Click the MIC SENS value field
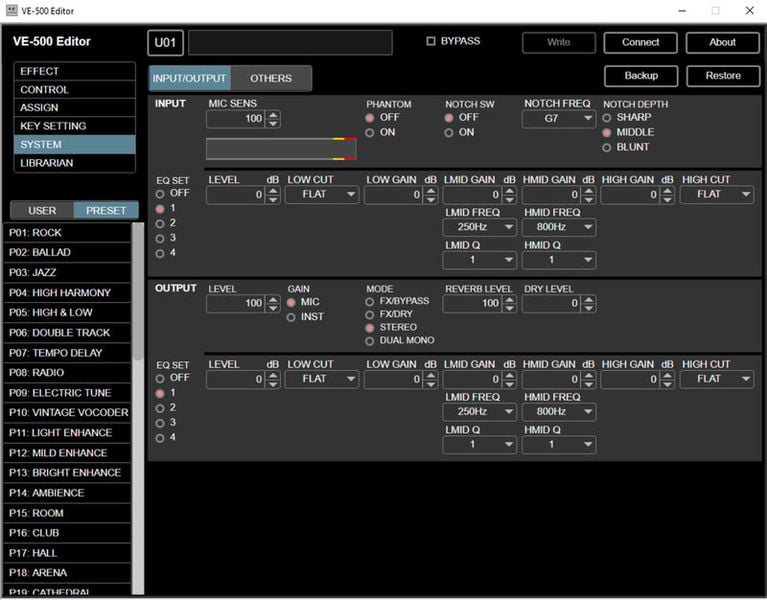Viewport: 767px width, 600px height. (x=237, y=119)
